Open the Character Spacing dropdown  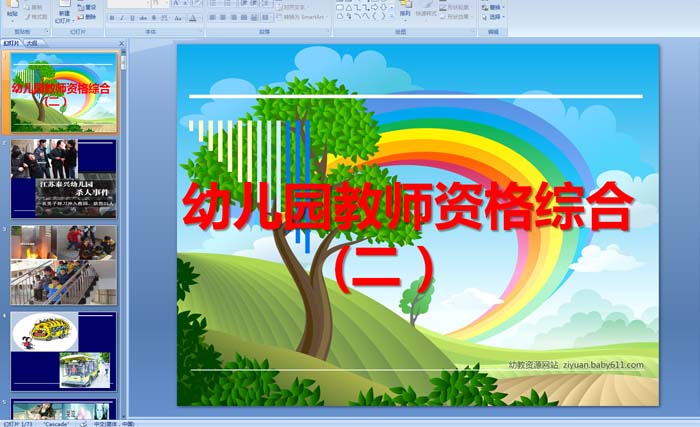click(x=165, y=18)
